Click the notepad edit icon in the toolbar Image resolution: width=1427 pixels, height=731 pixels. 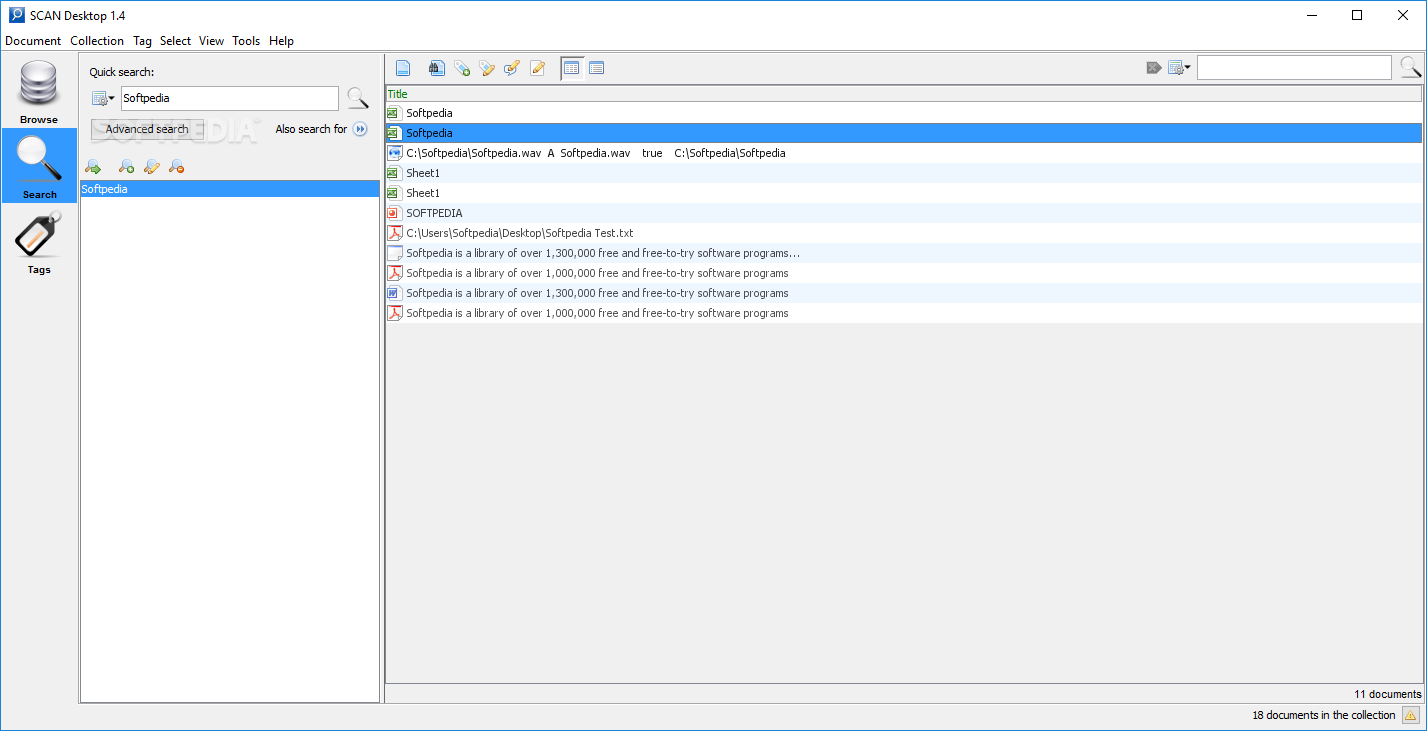[x=538, y=68]
